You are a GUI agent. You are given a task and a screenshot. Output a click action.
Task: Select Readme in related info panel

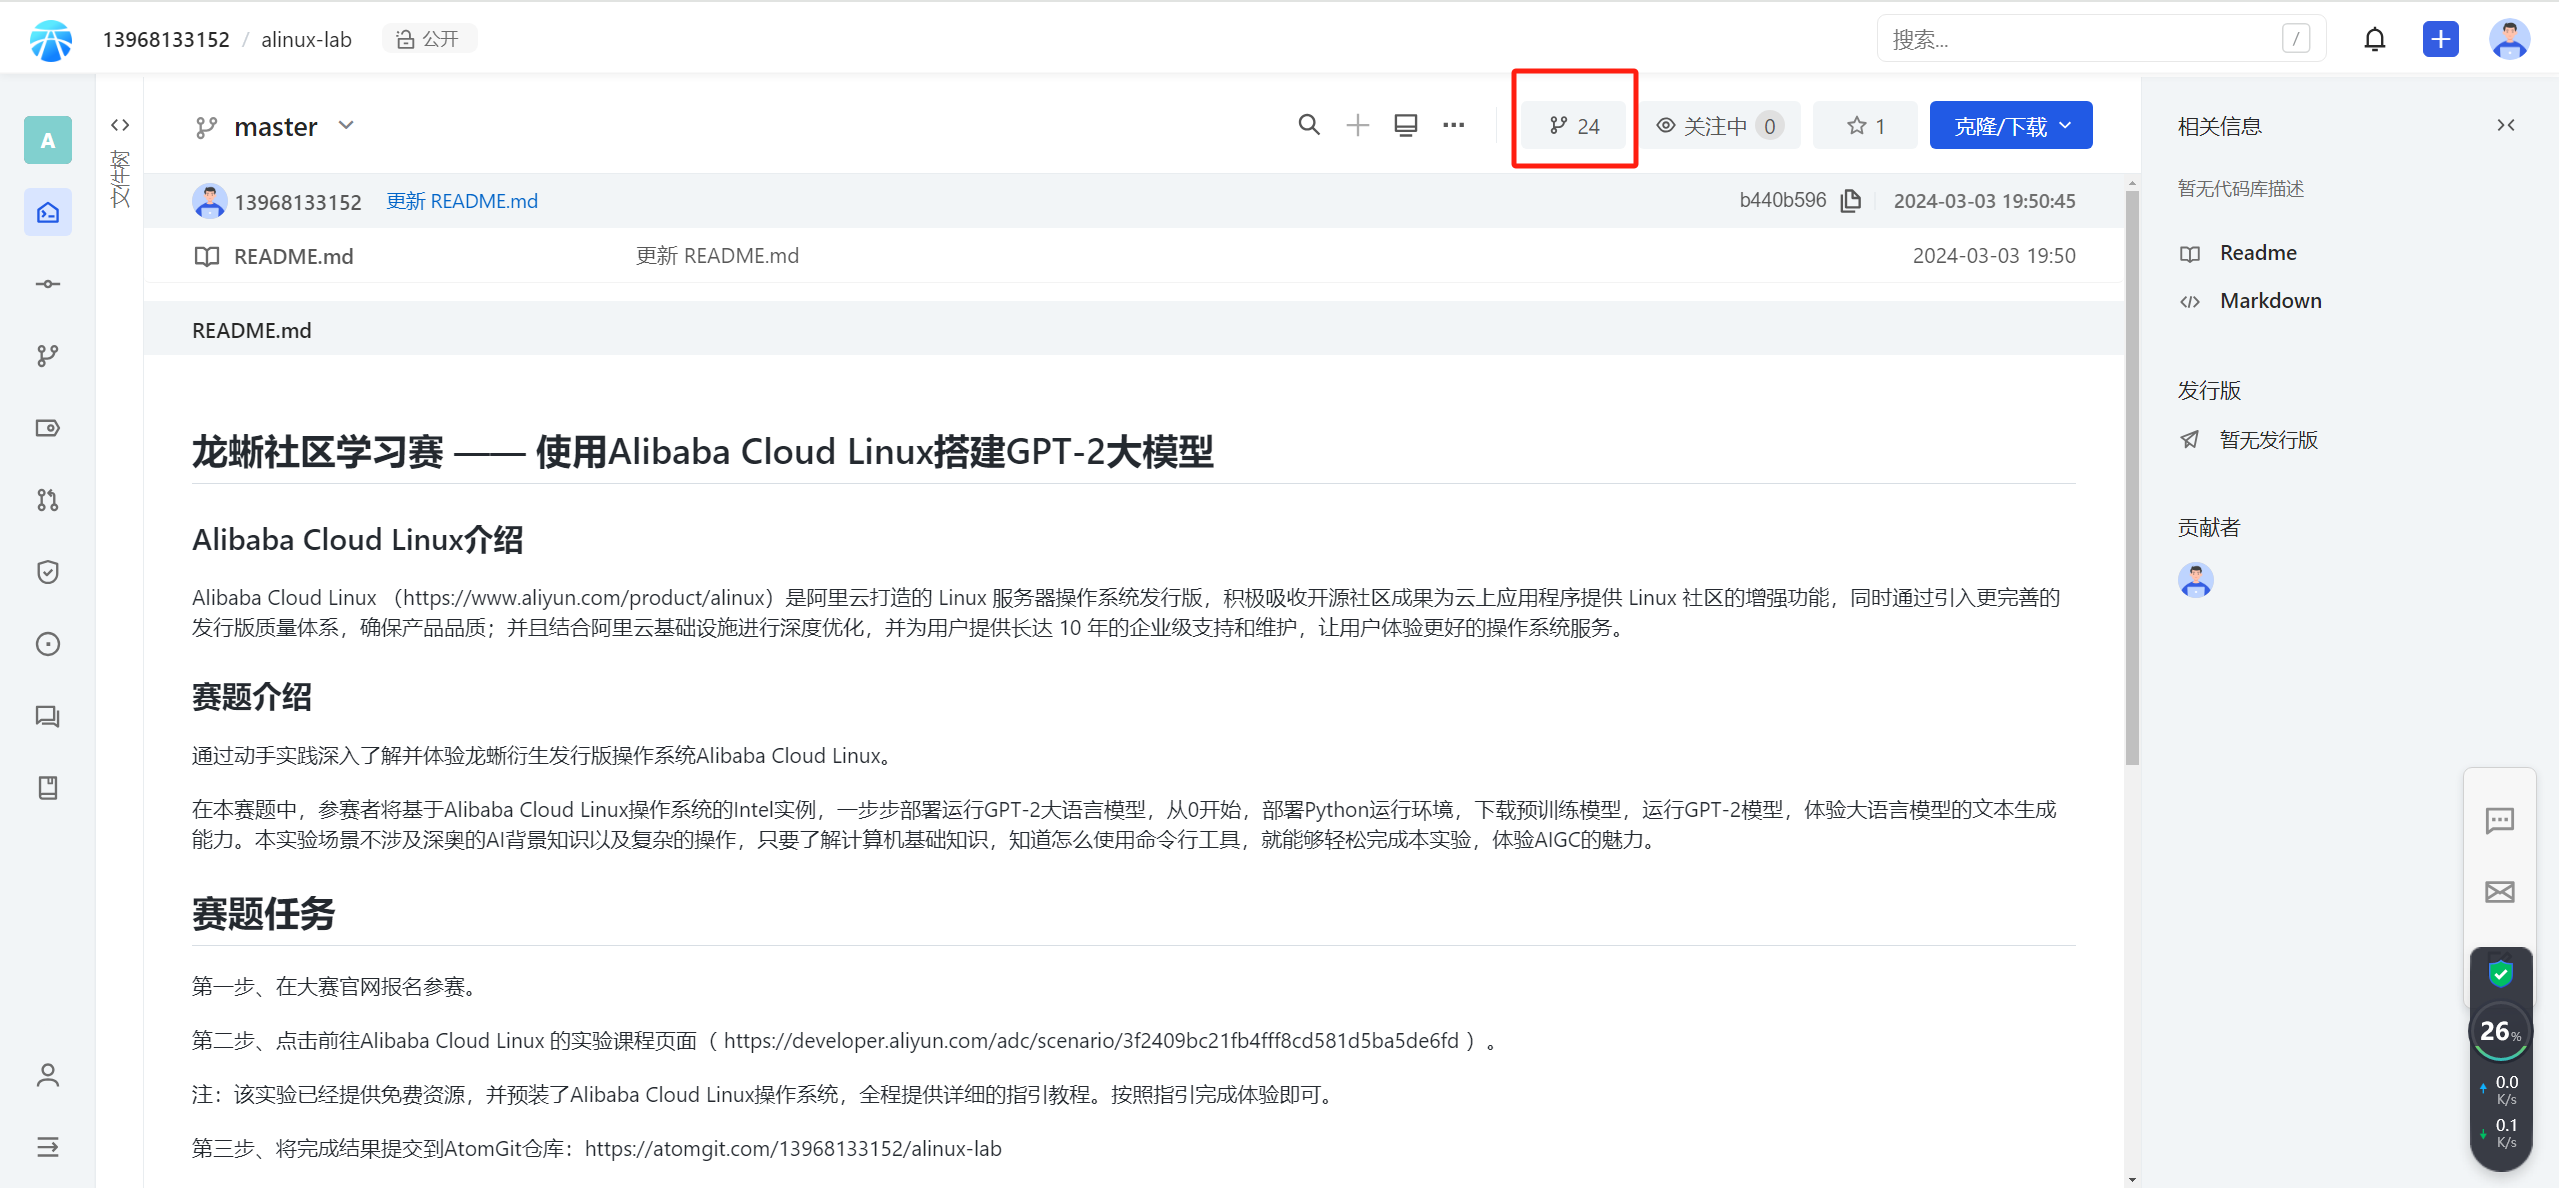click(x=2257, y=253)
